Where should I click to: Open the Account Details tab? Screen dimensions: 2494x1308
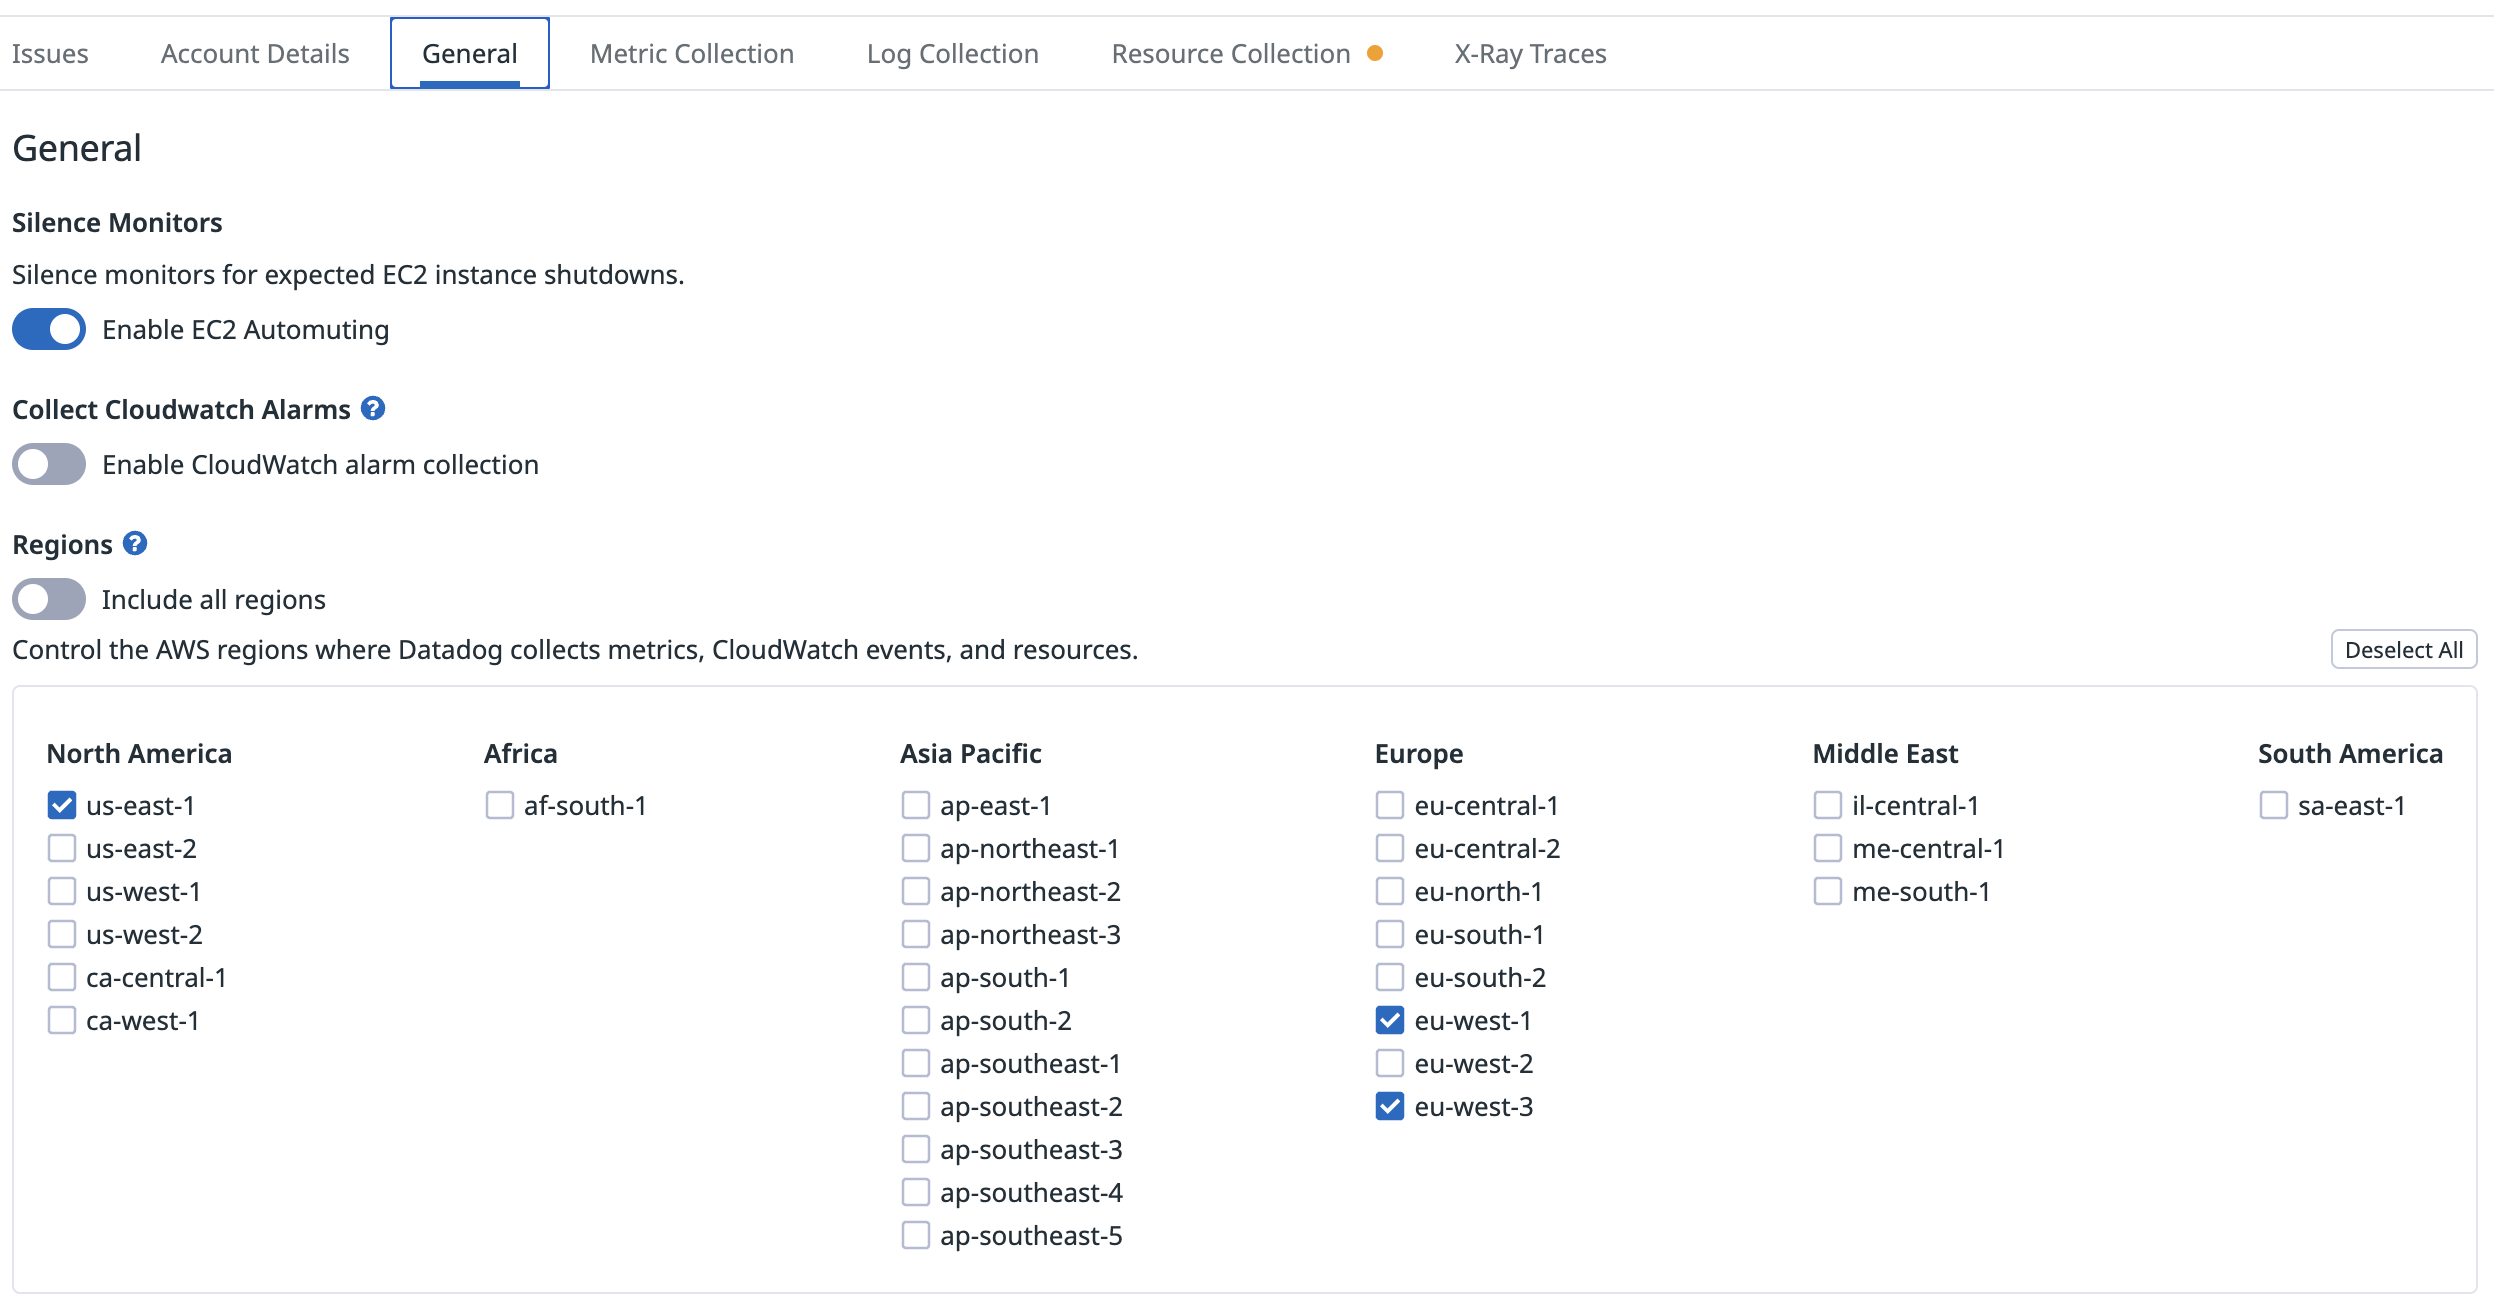point(255,53)
